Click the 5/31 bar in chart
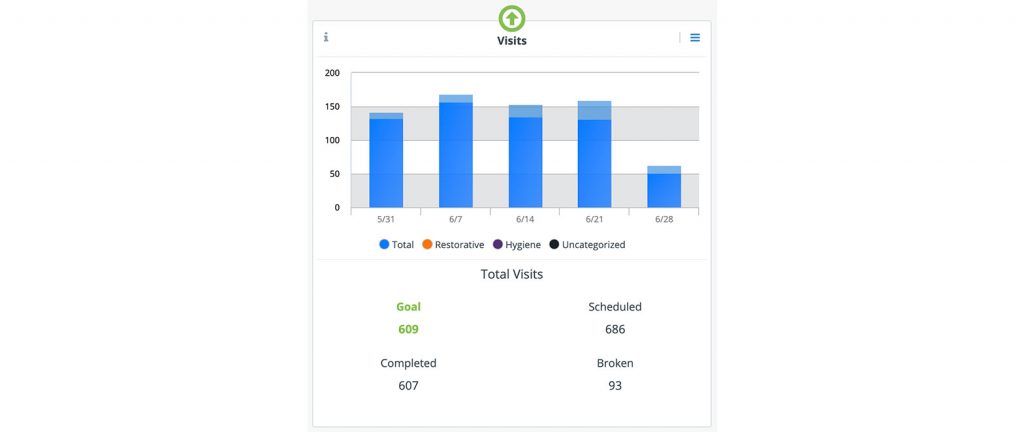 coord(386,162)
